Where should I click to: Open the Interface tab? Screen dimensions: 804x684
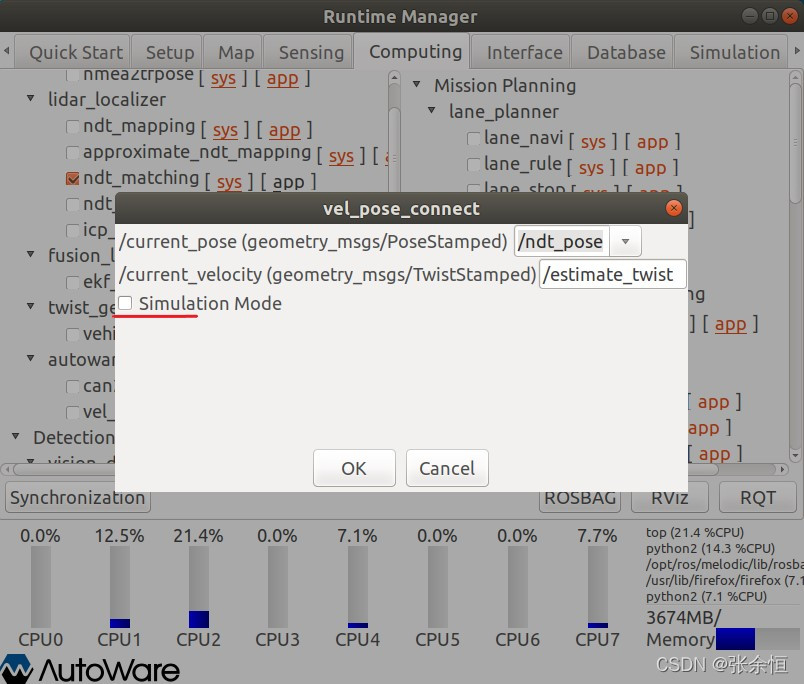(521, 52)
